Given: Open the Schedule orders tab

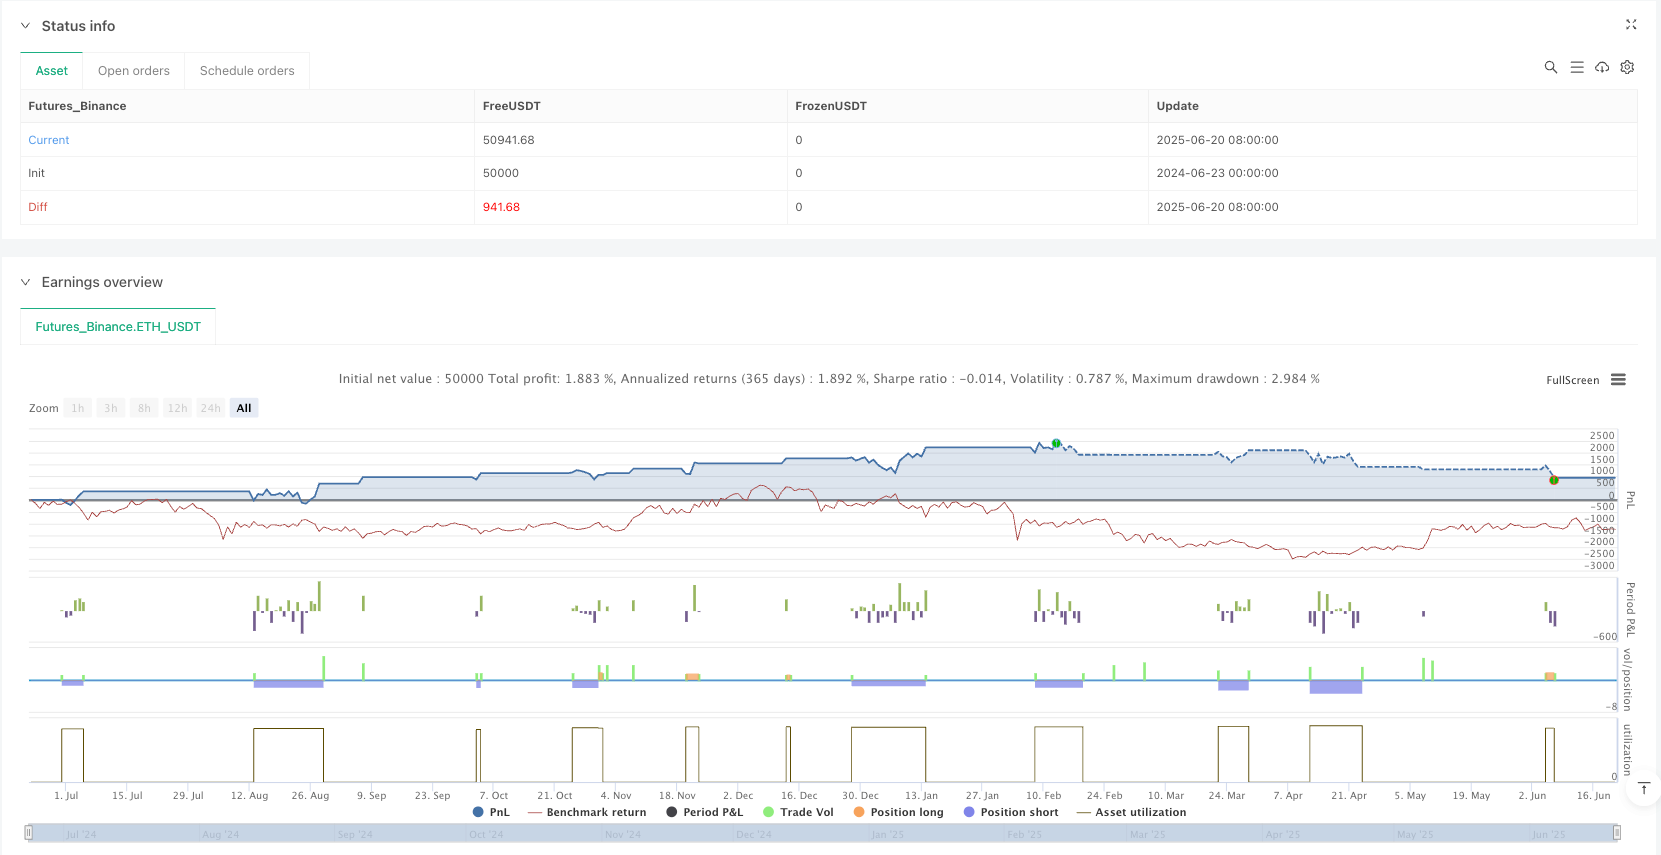Looking at the screenshot, I should click(247, 71).
